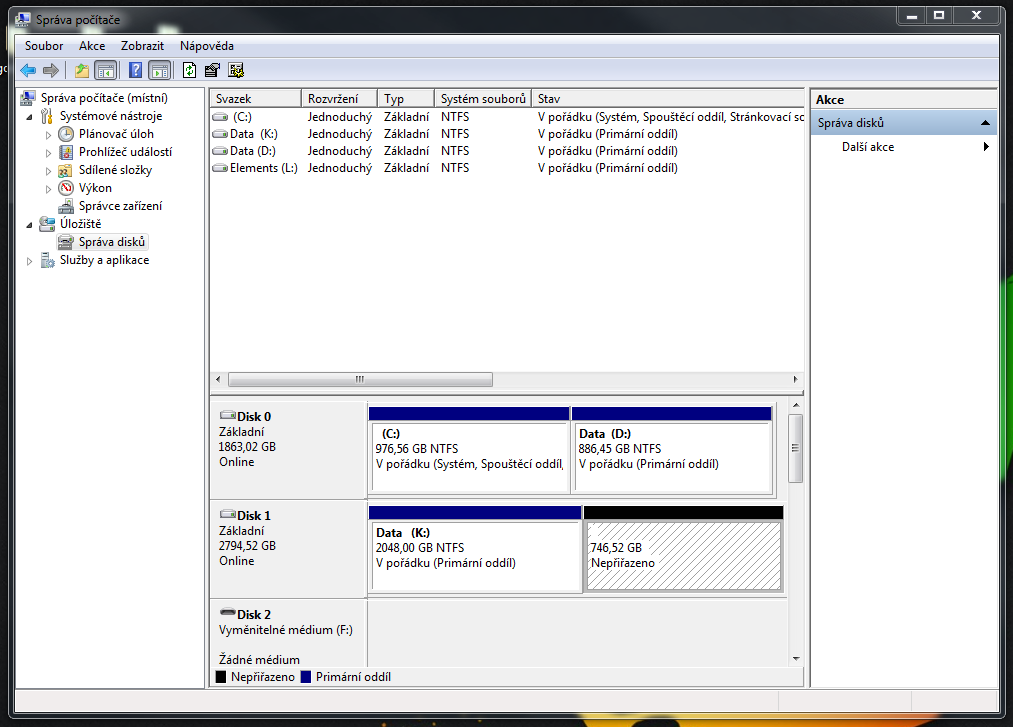This screenshot has height=727, width=1013.
Task: Select Správa počítače (místní) root node
Action: point(104,98)
